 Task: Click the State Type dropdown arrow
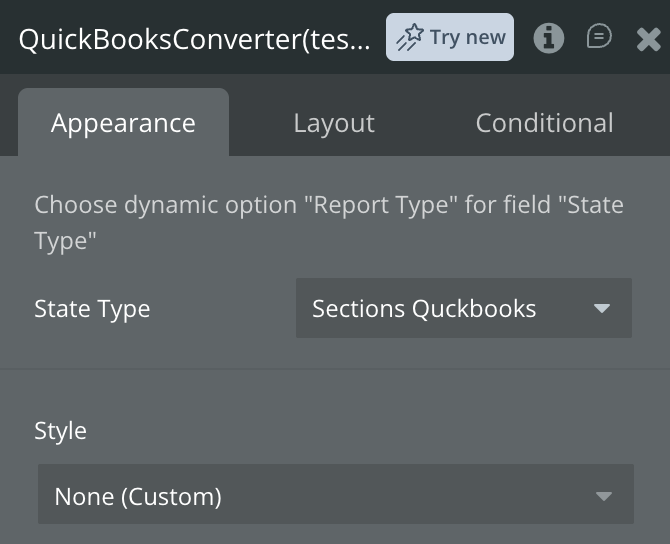pyautogui.click(x=602, y=309)
